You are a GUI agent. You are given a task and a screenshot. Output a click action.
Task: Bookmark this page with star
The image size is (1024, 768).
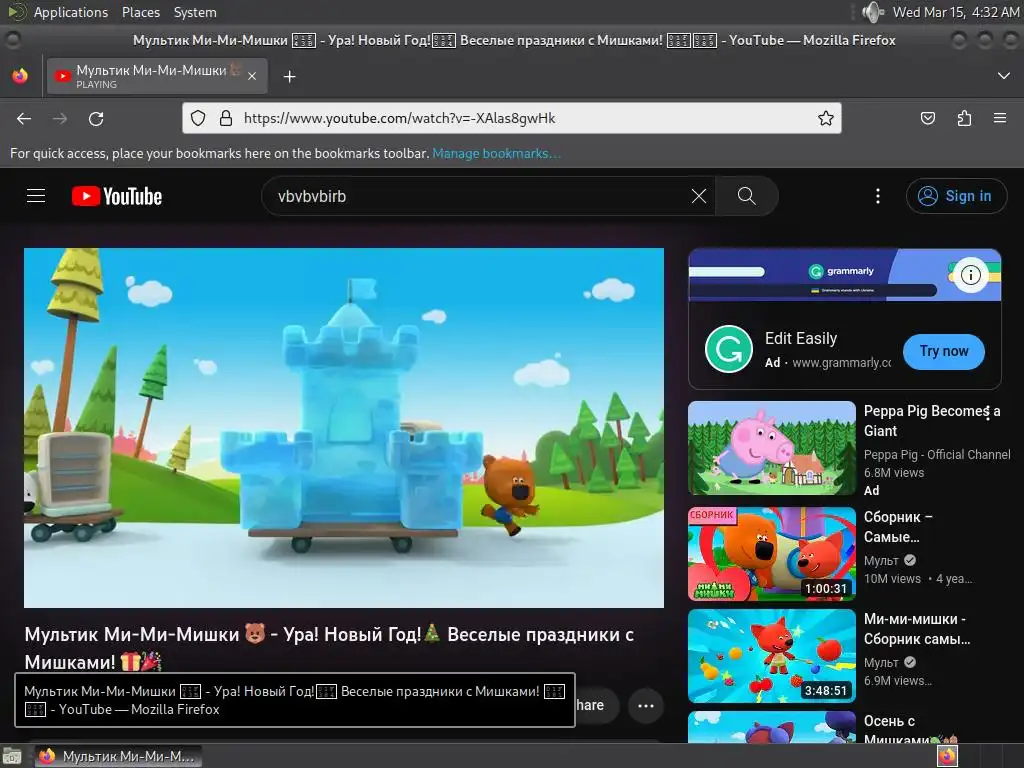(x=825, y=118)
